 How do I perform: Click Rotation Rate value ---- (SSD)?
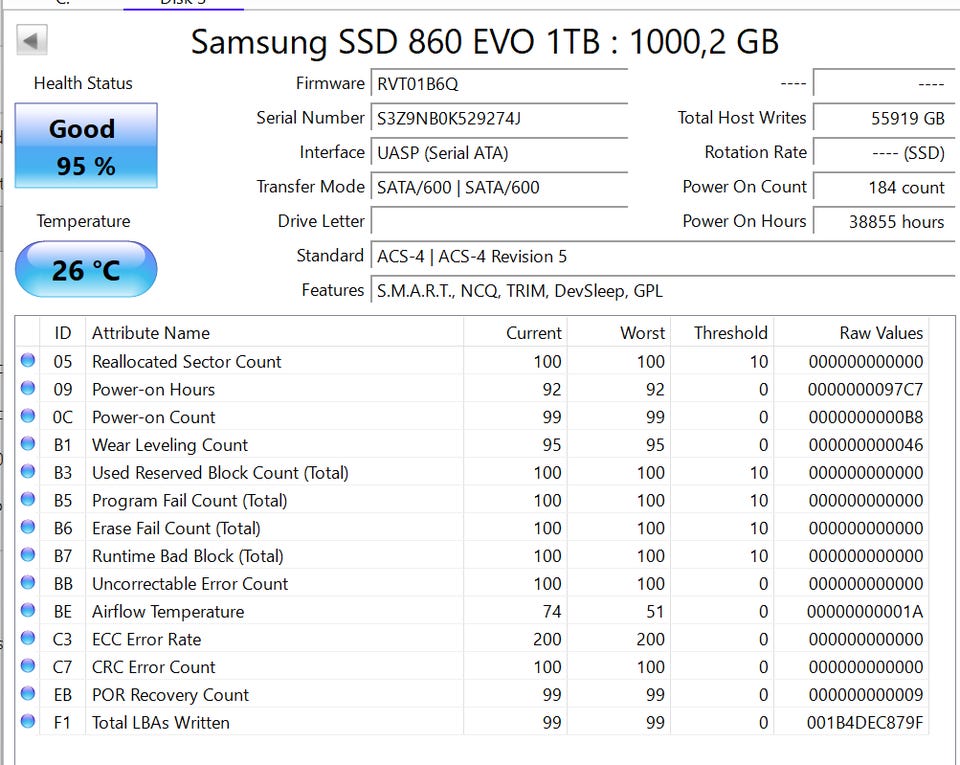883,152
